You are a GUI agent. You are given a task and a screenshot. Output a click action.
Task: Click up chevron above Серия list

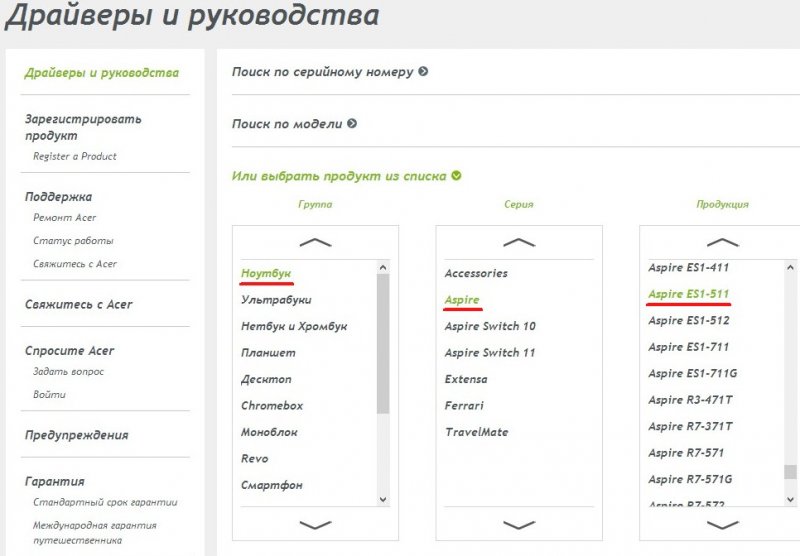pos(519,242)
